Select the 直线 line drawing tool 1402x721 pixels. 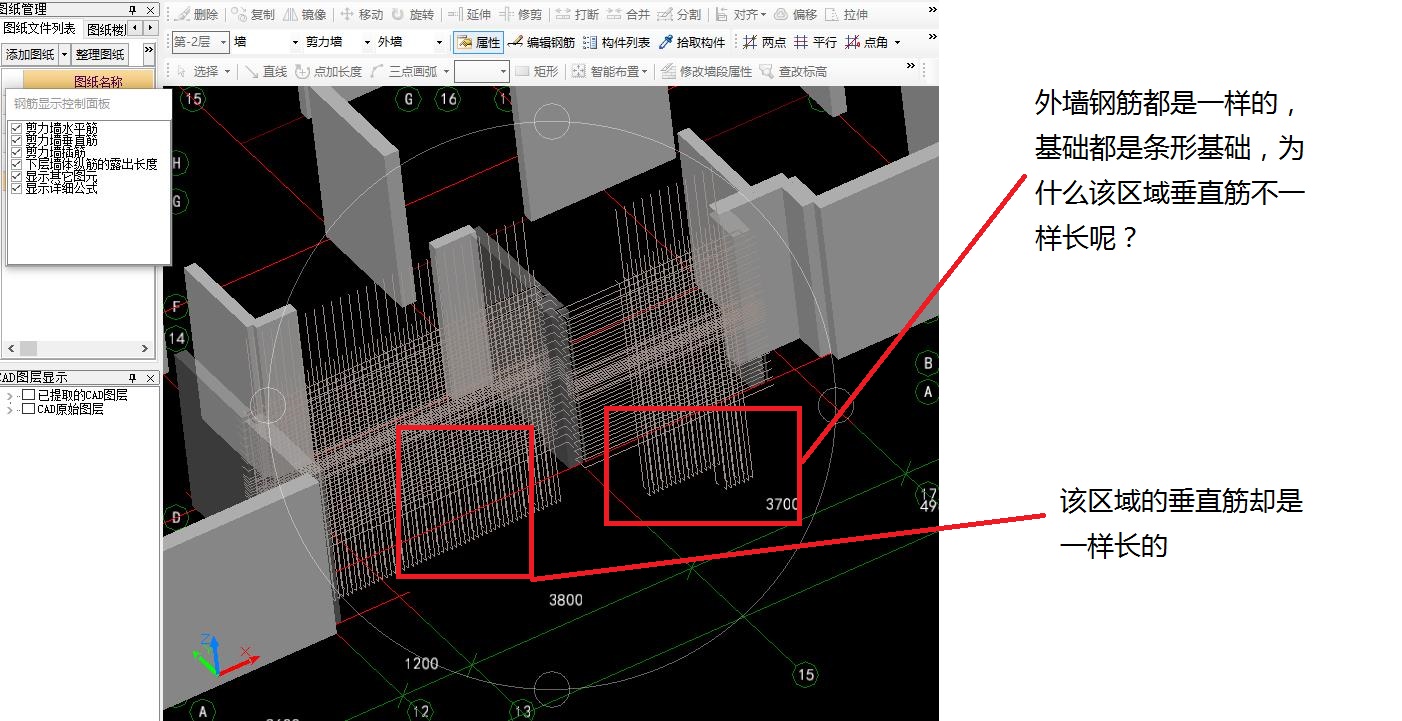(x=266, y=71)
